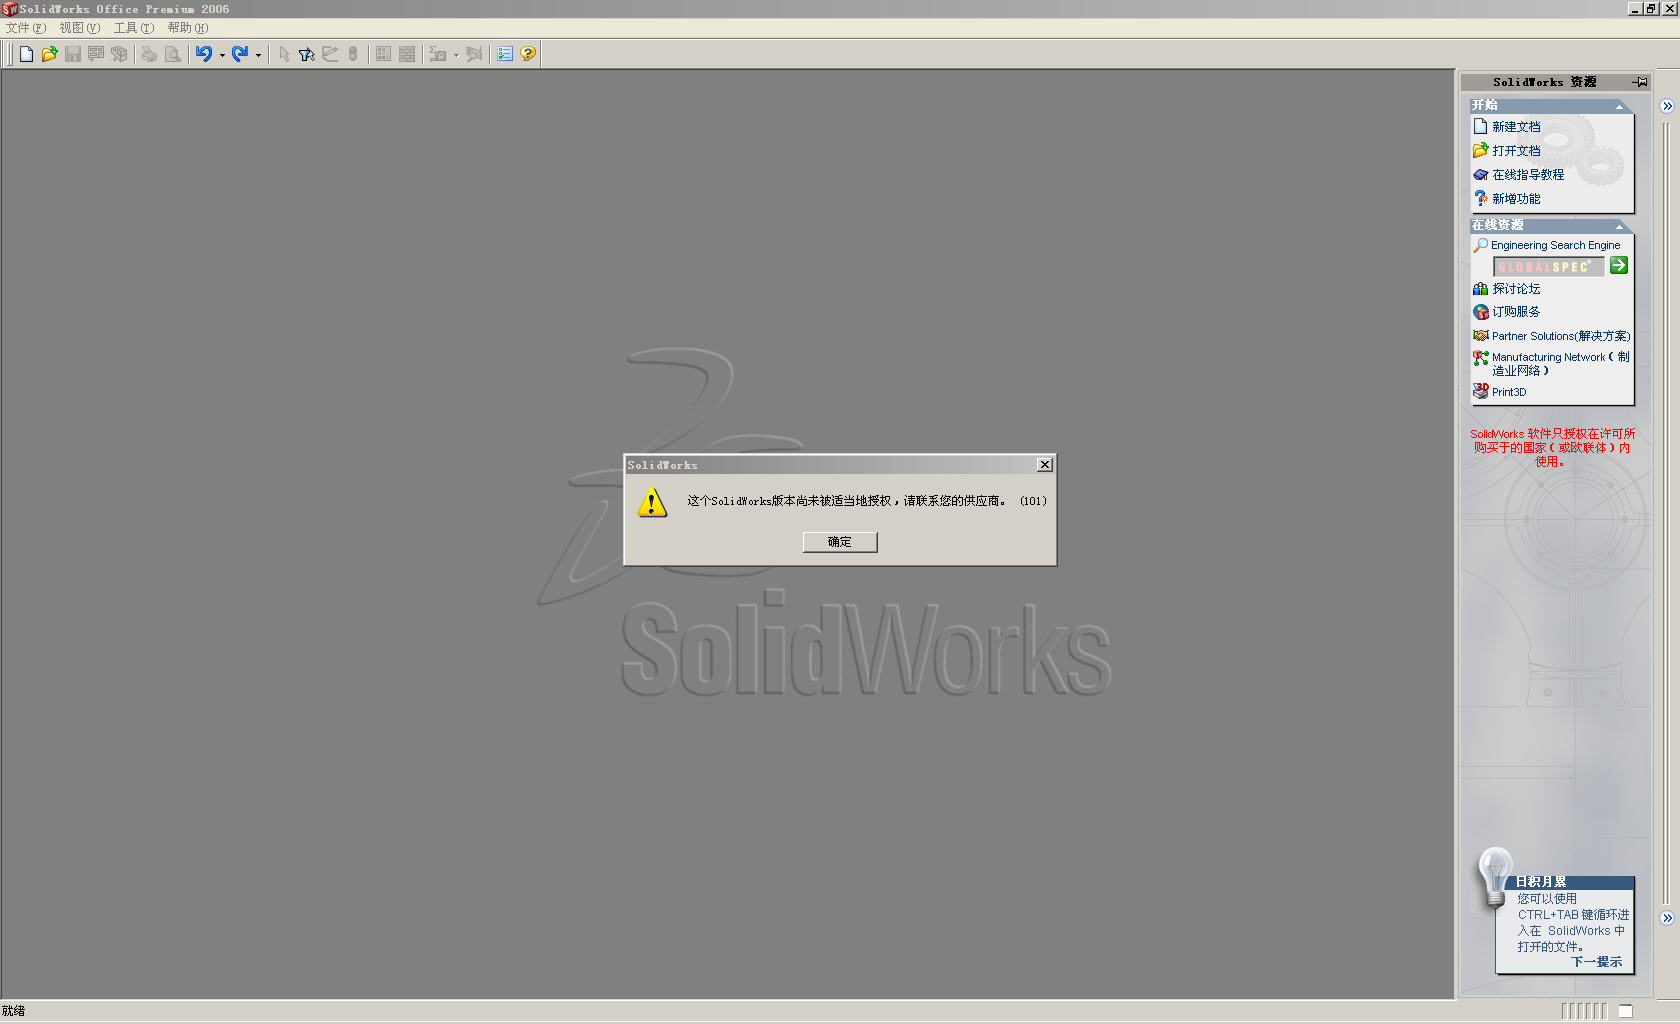Viewport: 1680px width, 1024px height.
Task: Collapse the 开始 section
Action: (1619, 106)
